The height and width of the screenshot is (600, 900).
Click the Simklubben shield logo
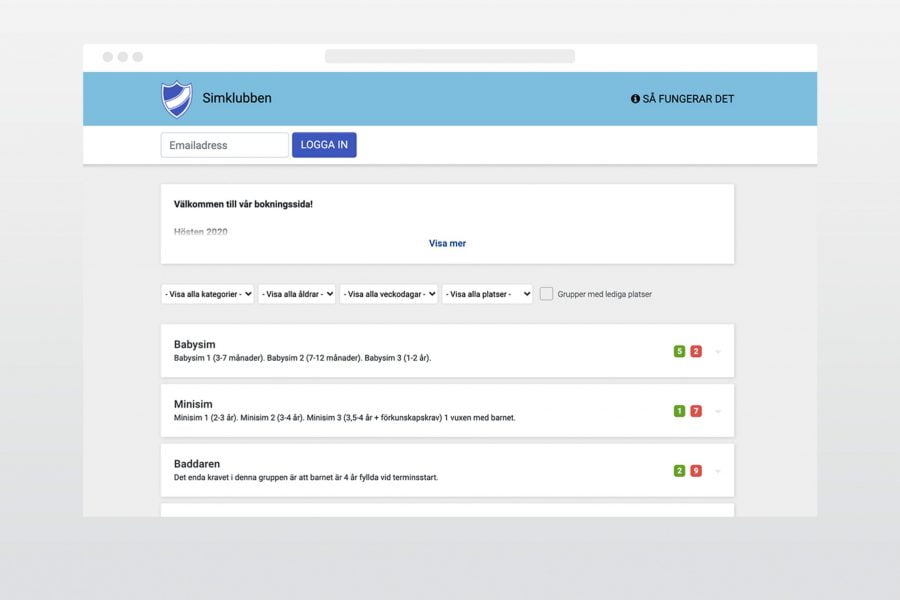click(x=176, y=99)
